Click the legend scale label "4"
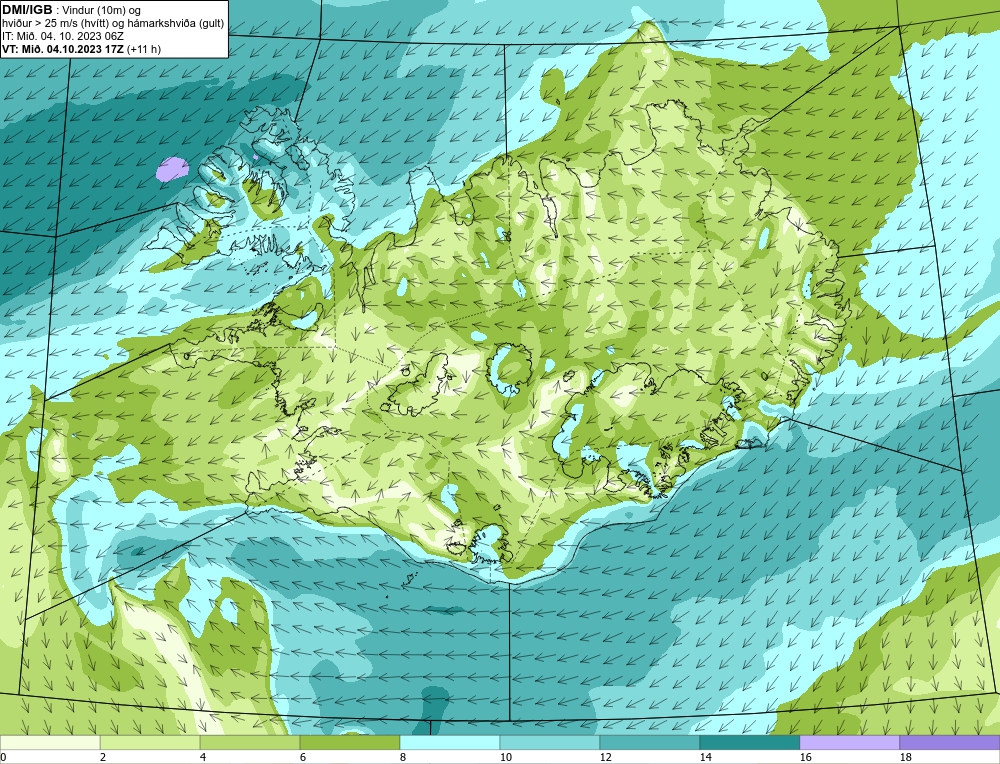This screenshot has height=764, width=1000. [203, 757]
